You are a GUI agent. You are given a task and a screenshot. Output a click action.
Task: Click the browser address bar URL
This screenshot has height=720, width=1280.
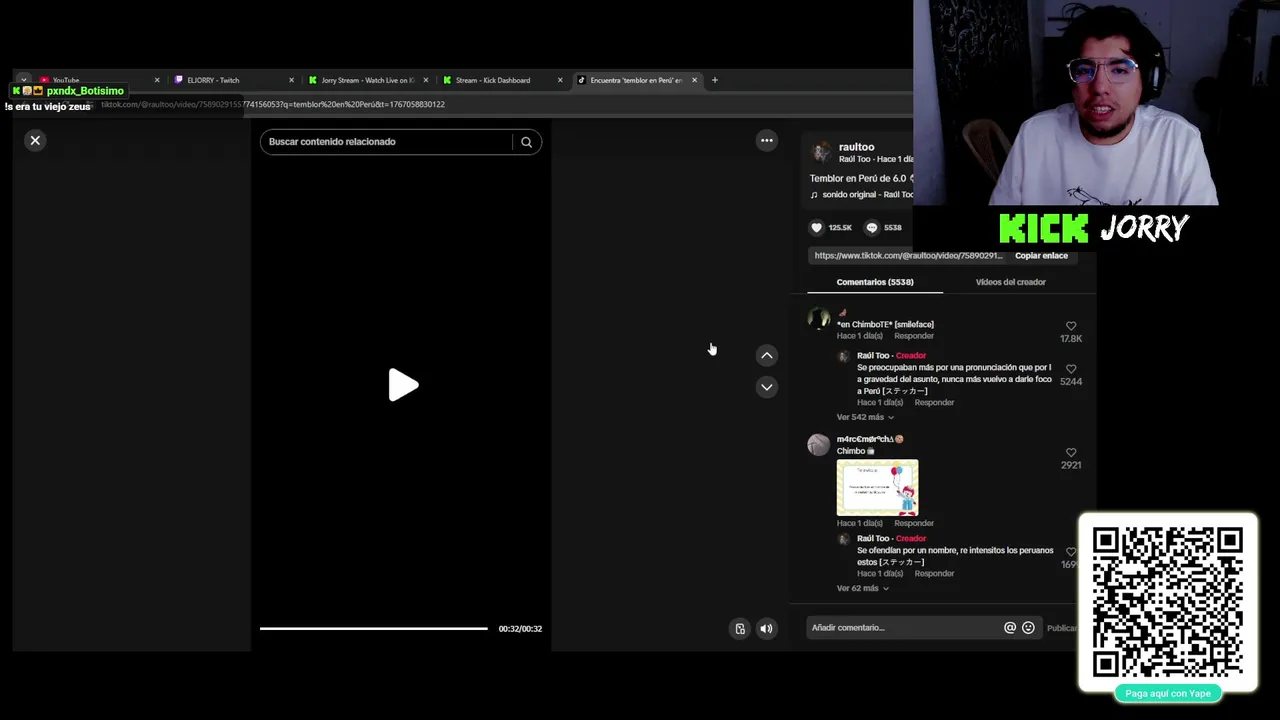click(x=272, y=104)
